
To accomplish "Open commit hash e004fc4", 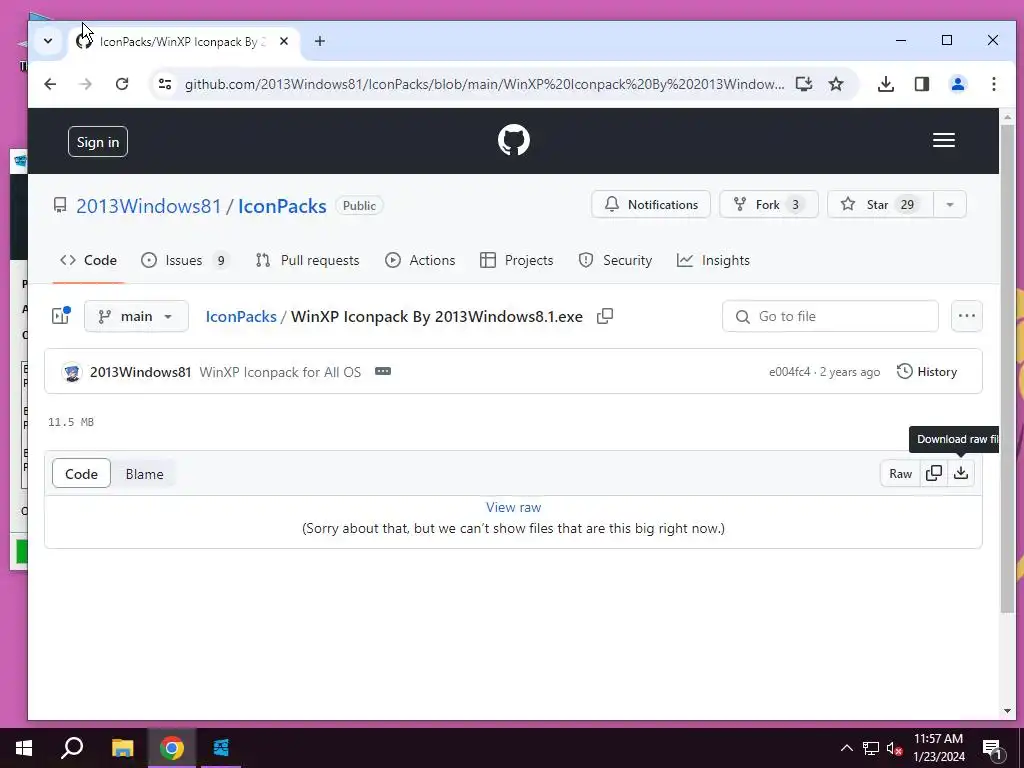I will pyautogui.click(x=789, y=372).
